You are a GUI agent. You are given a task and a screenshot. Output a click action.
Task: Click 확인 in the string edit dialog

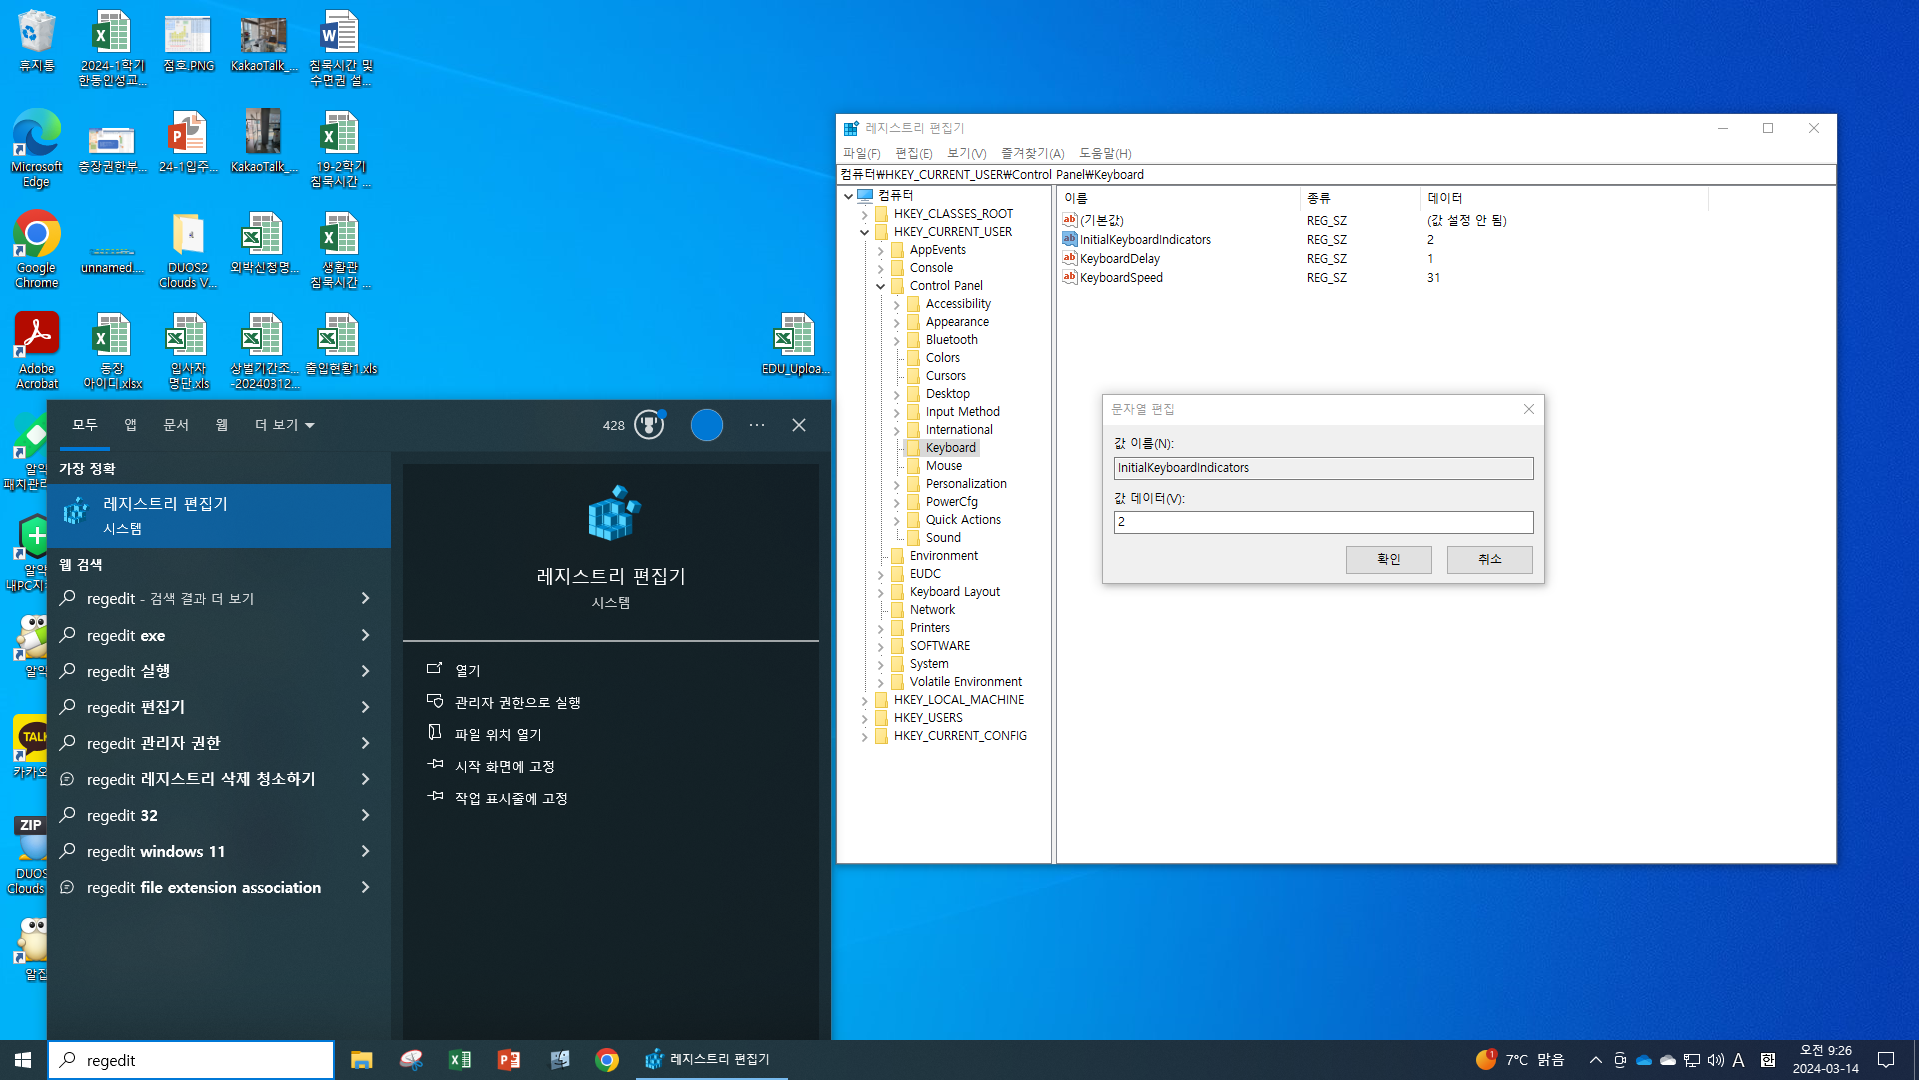click(x=1388, y=559)
